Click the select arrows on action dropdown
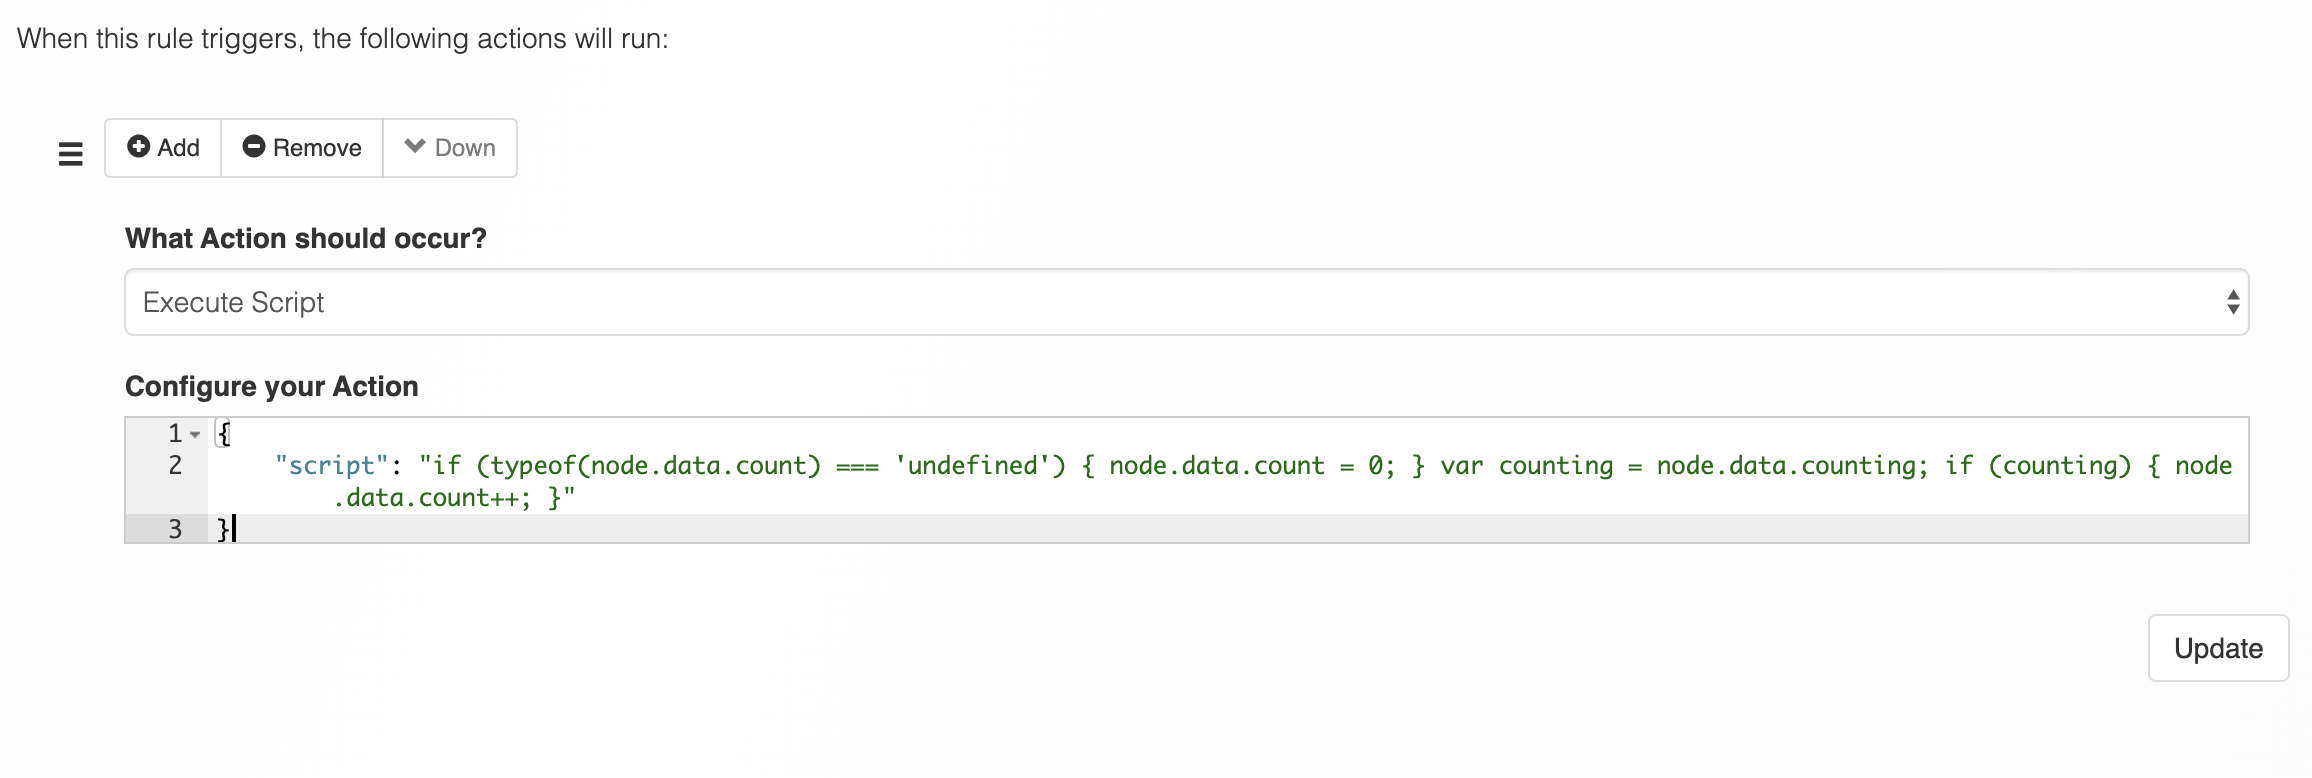The width and height of the screenshot is (2312, 778). click(x=2232, y=302)
